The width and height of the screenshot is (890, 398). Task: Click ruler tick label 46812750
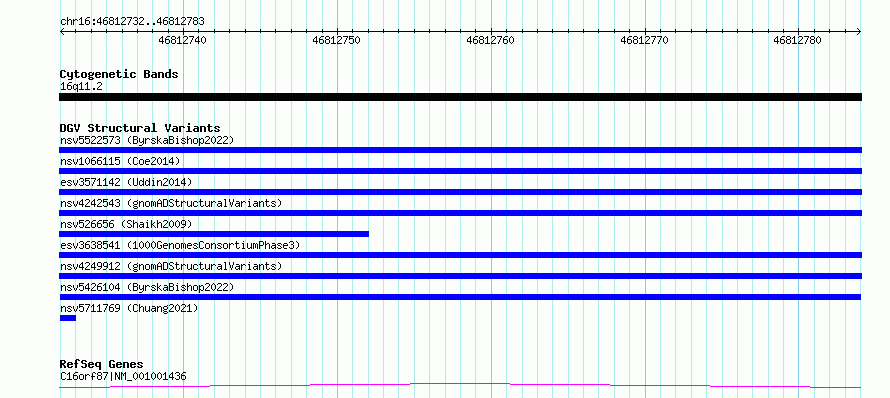click(x=337, y=40)
